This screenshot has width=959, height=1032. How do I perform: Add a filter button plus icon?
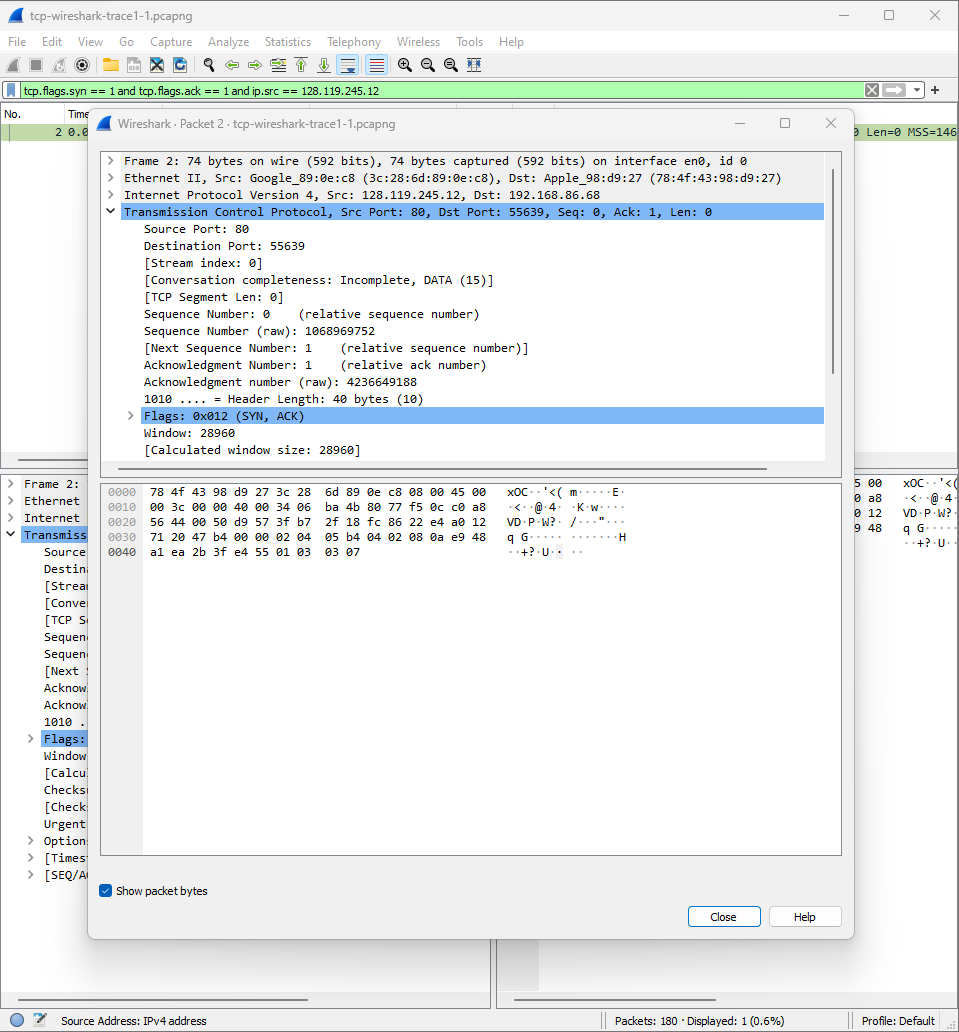click(935, 90)
